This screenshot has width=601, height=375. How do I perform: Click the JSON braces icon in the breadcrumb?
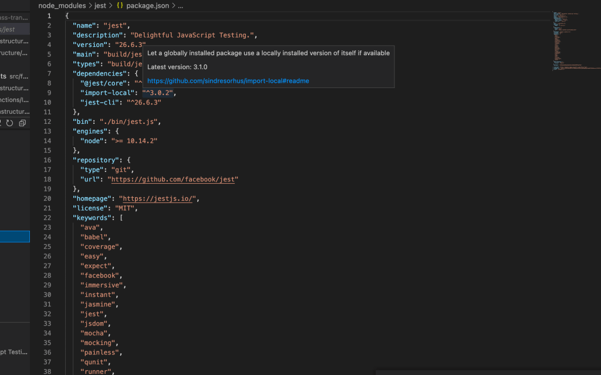(x=120, y=5)
